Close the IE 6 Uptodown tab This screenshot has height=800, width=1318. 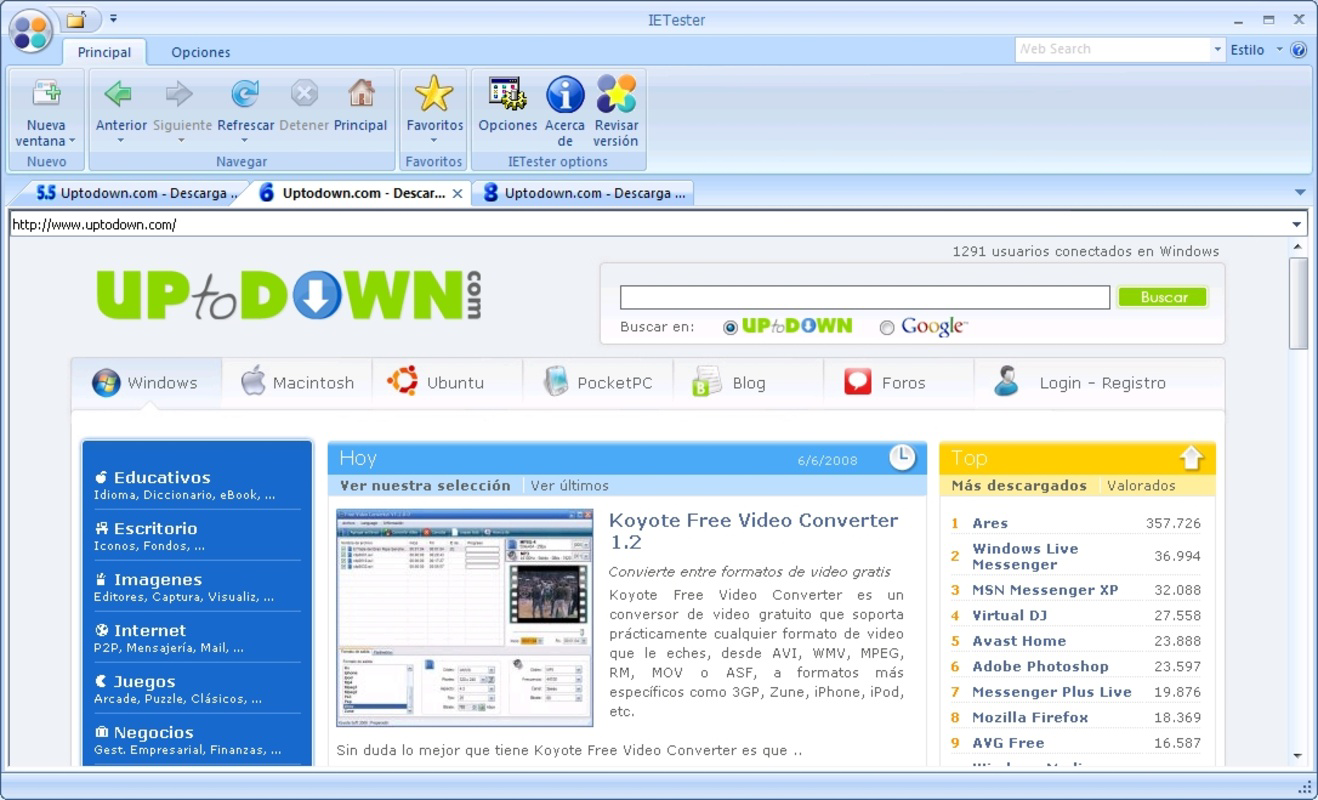[x=457, y=194]
